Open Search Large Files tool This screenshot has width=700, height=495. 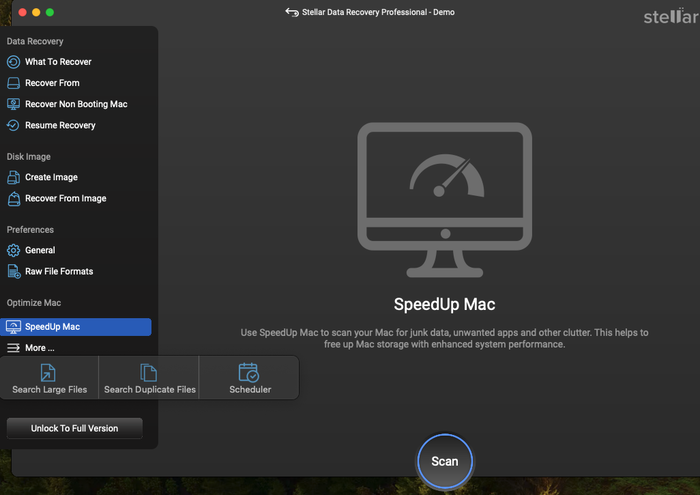(50, 378)
